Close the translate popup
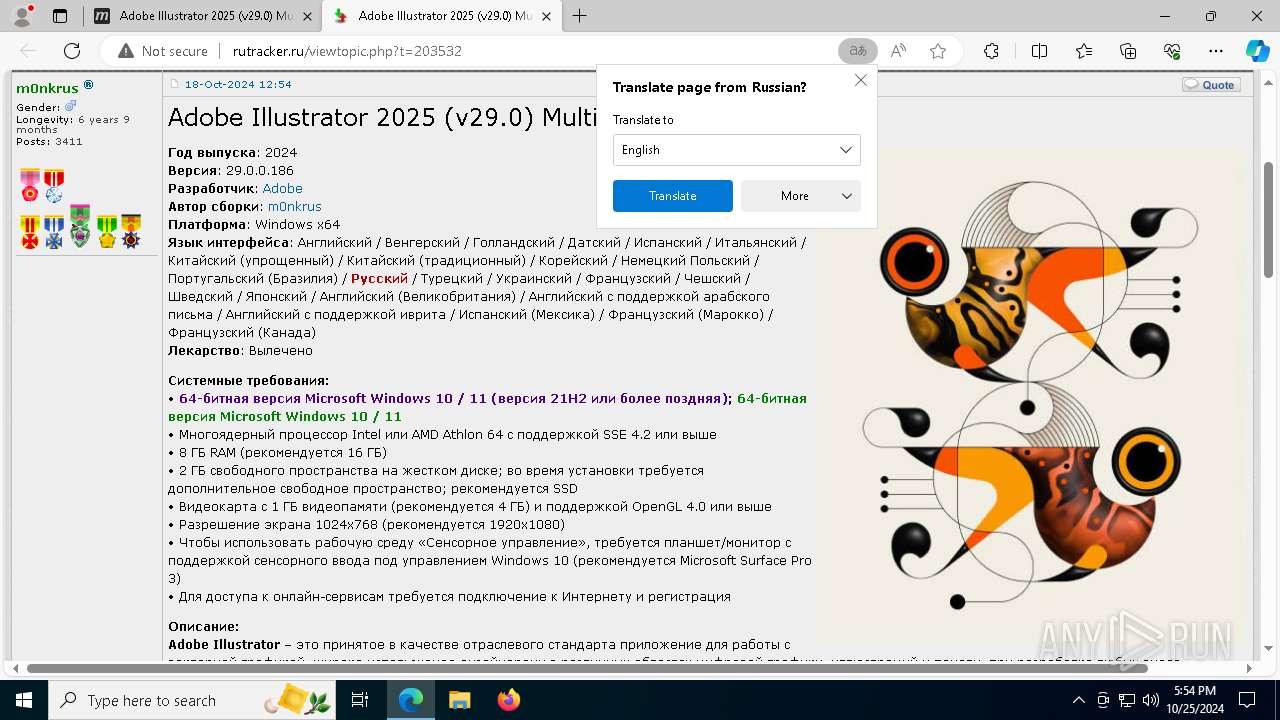The image size is (1280, 720). pos(860,80)
